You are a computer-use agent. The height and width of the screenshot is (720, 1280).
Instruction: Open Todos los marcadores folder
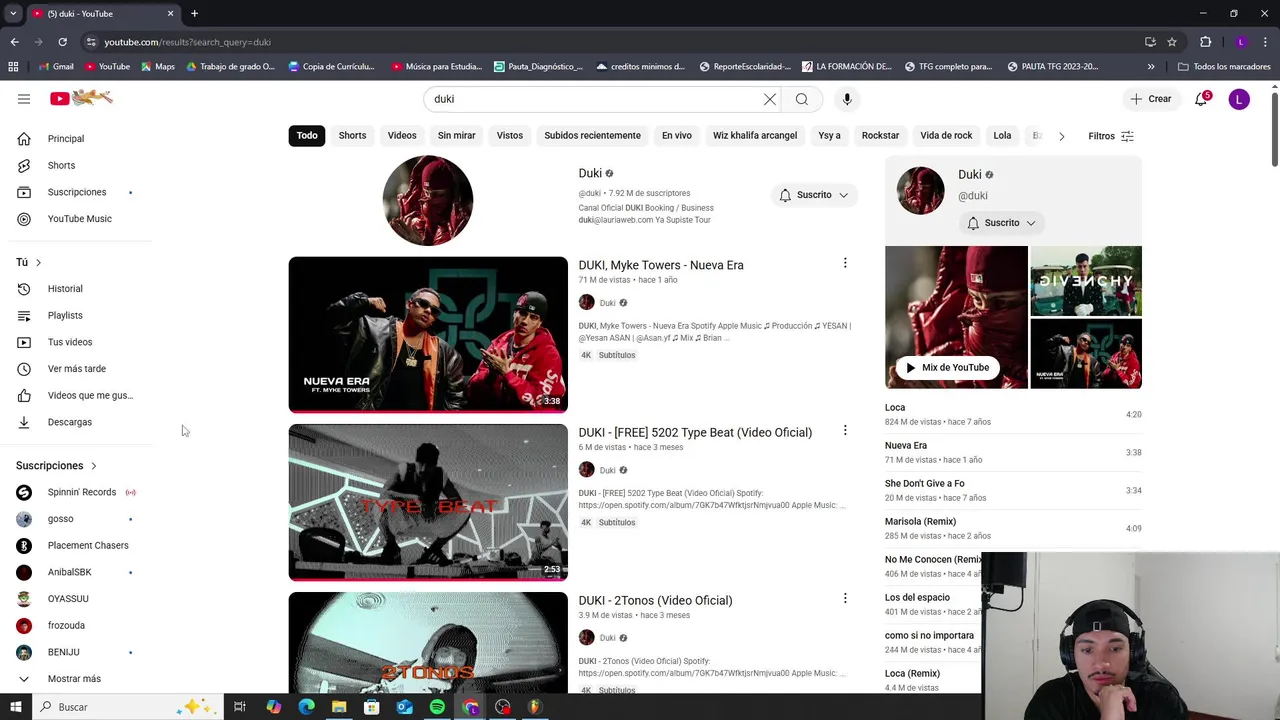(1224, 67)
